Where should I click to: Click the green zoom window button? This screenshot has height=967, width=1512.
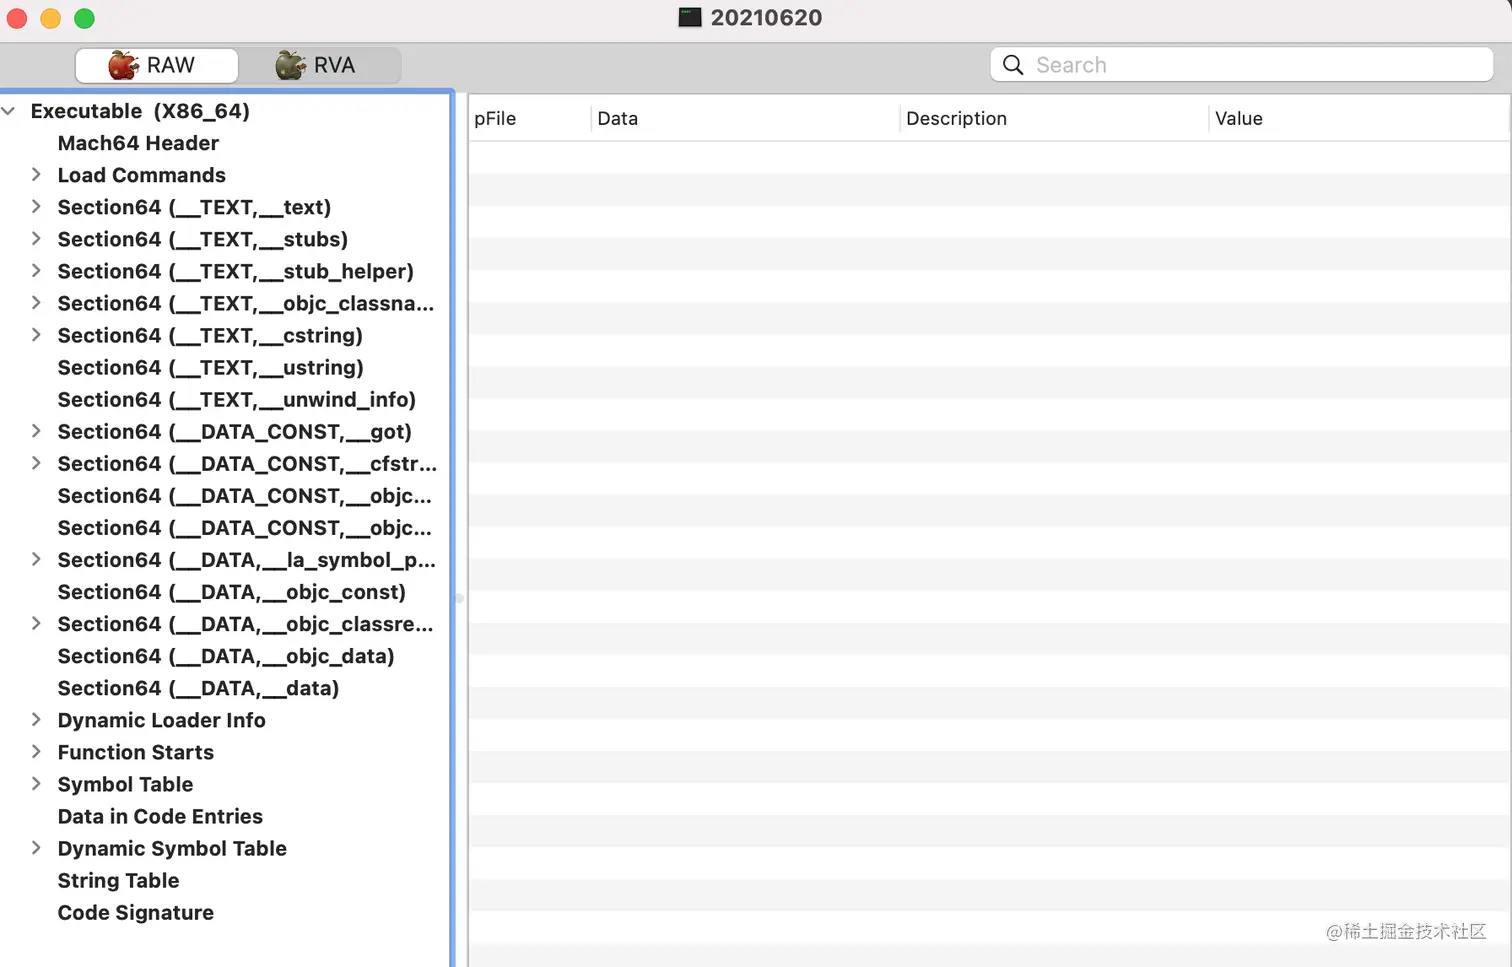tap(85, 18)
